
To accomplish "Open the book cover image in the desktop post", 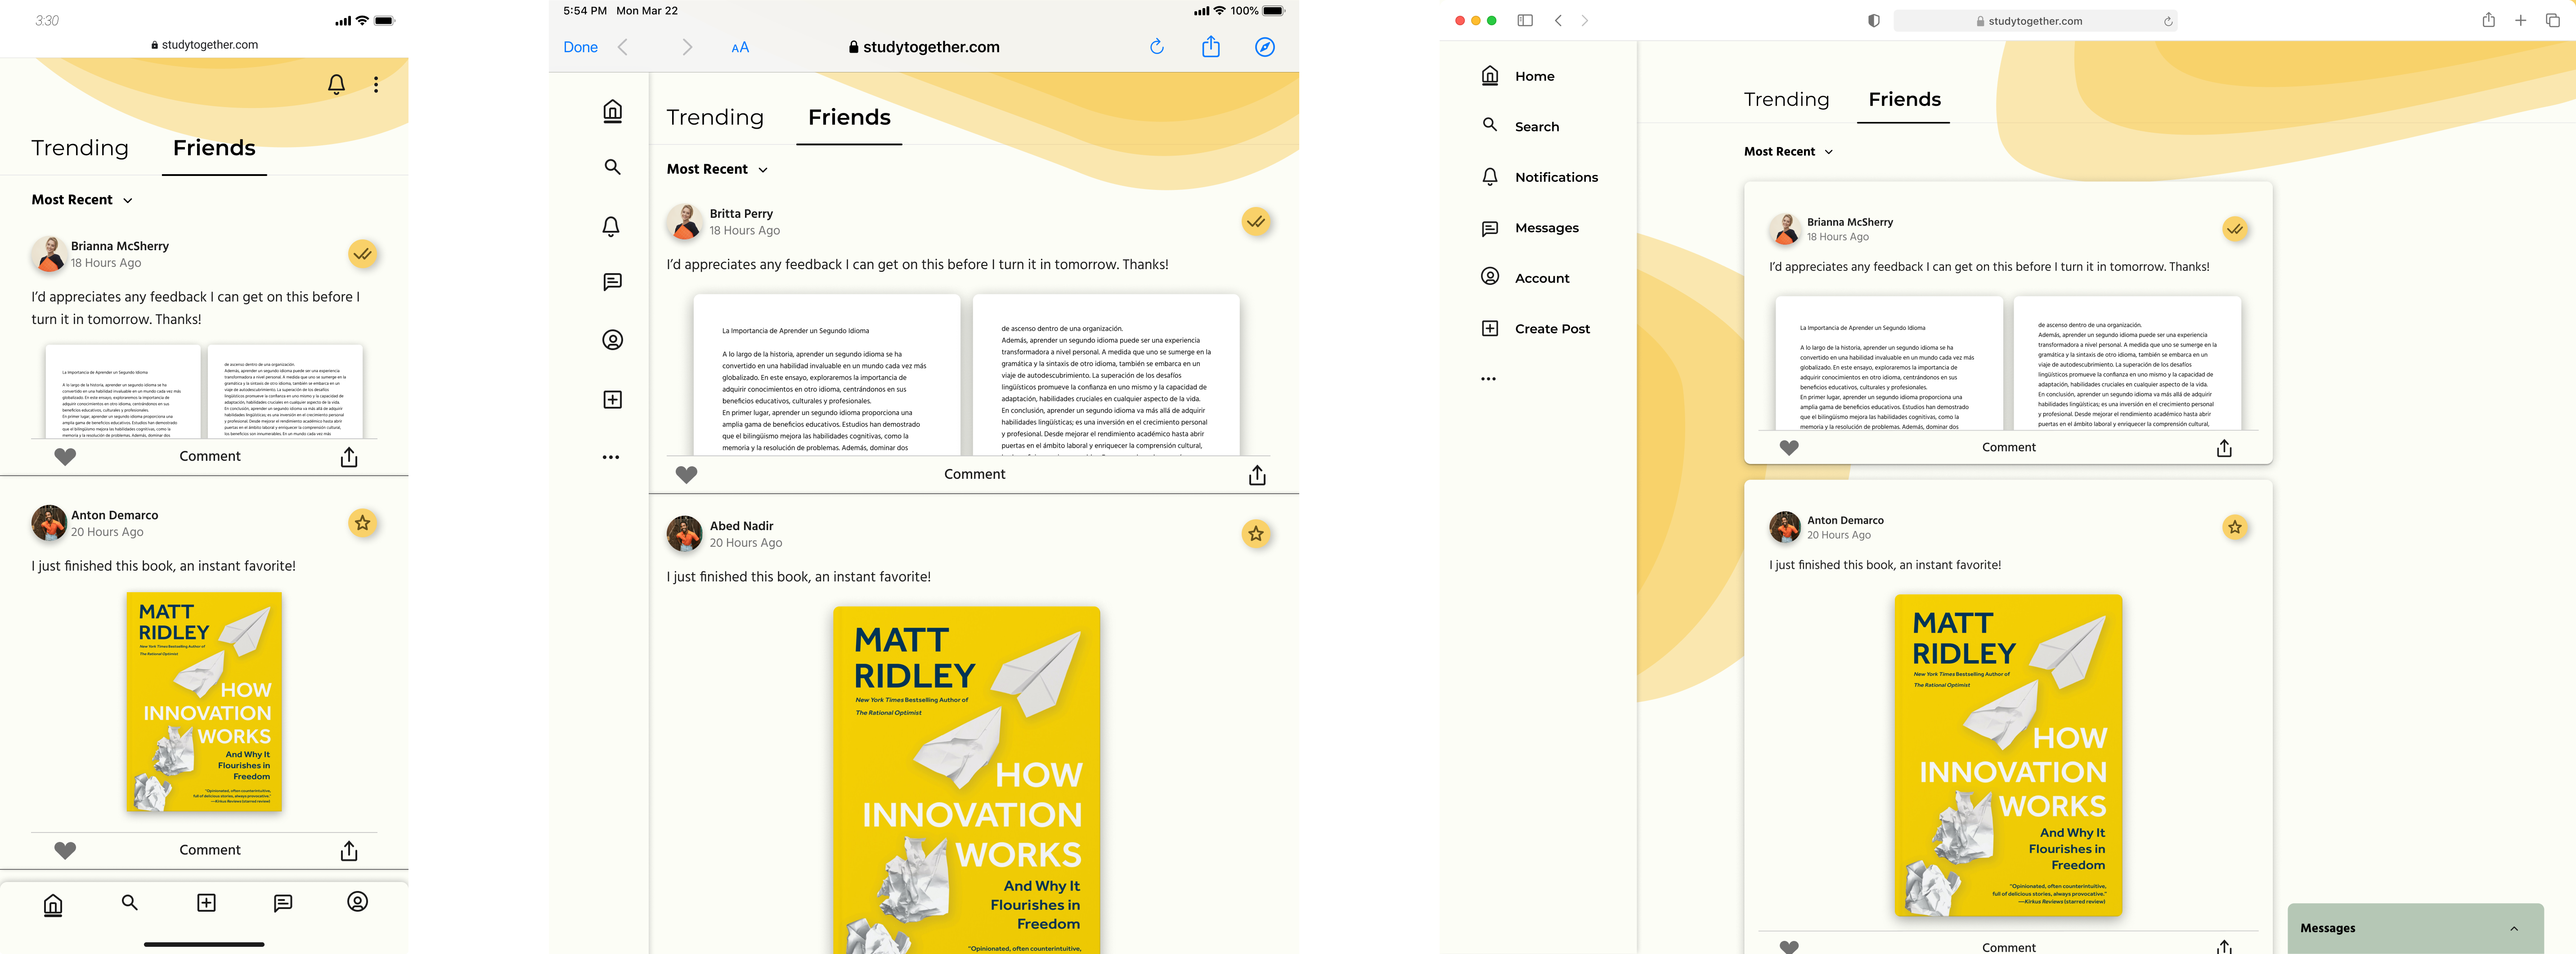I will point(2008,755).
